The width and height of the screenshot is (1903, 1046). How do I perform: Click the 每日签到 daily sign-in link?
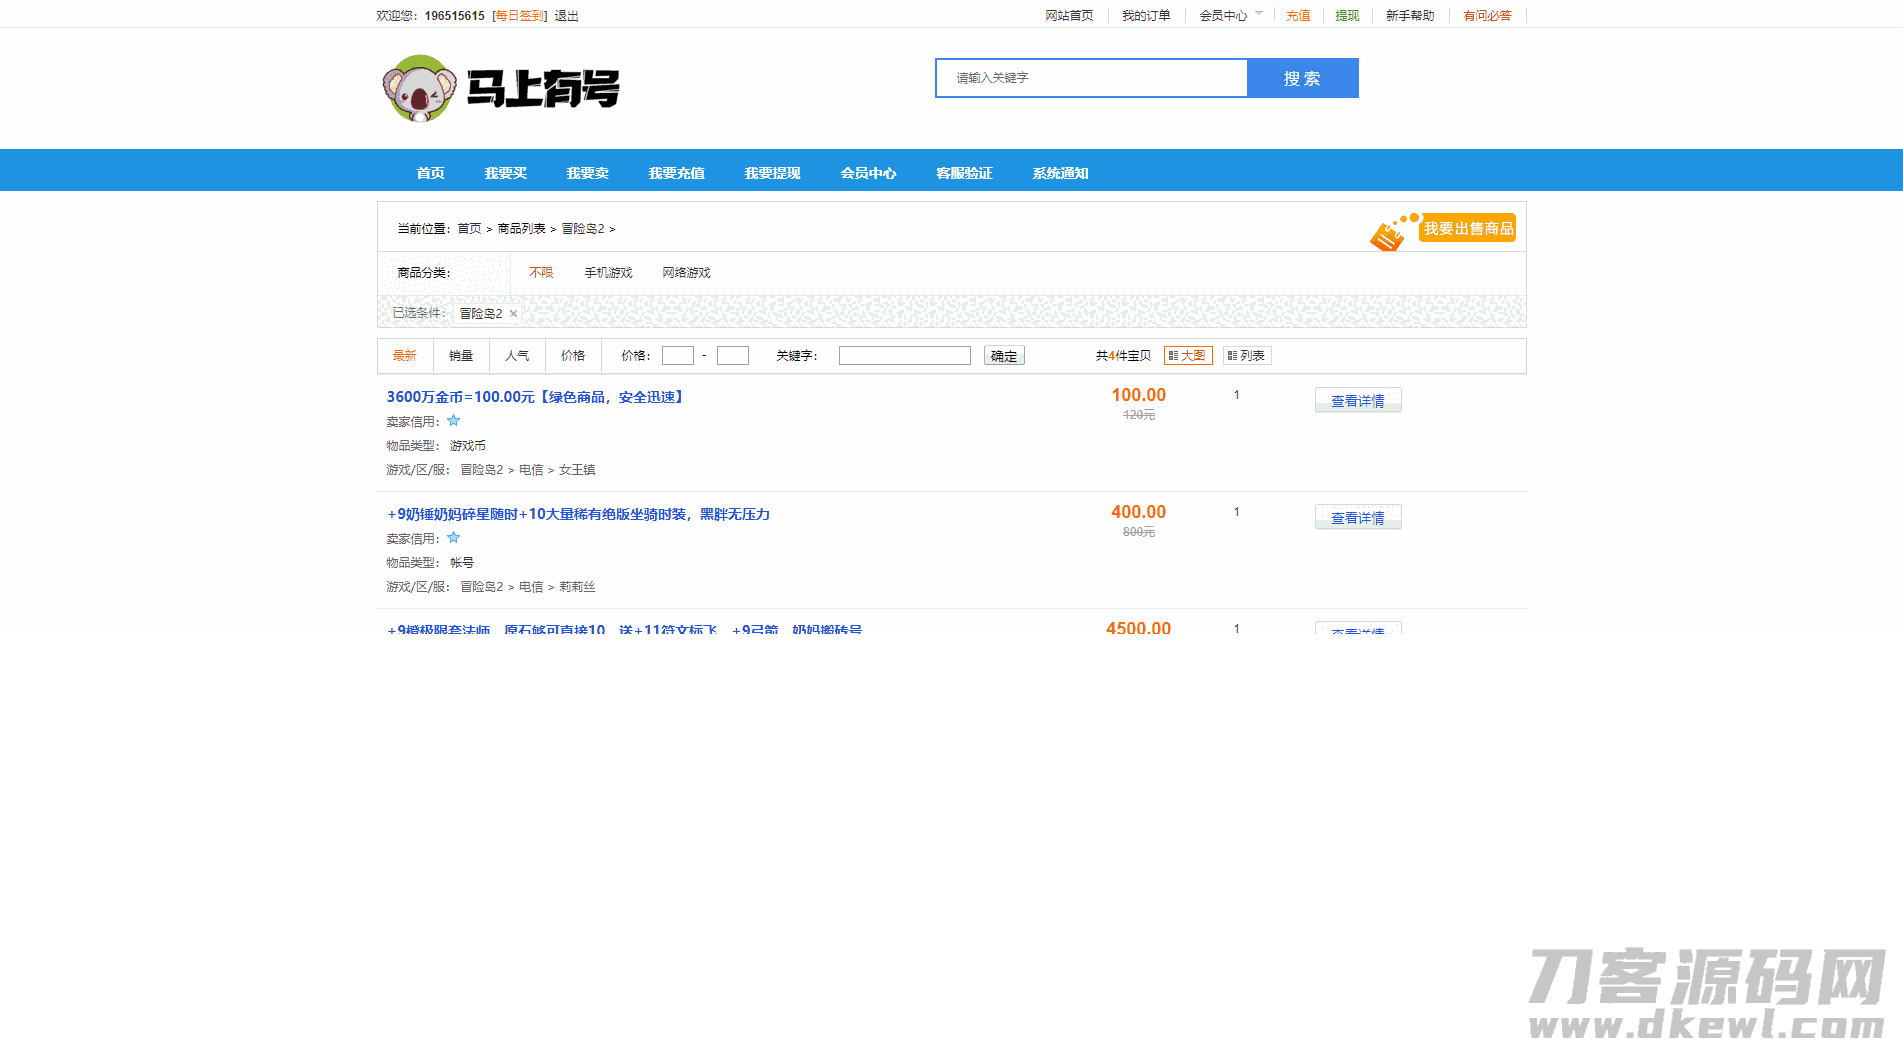point(518,15)
